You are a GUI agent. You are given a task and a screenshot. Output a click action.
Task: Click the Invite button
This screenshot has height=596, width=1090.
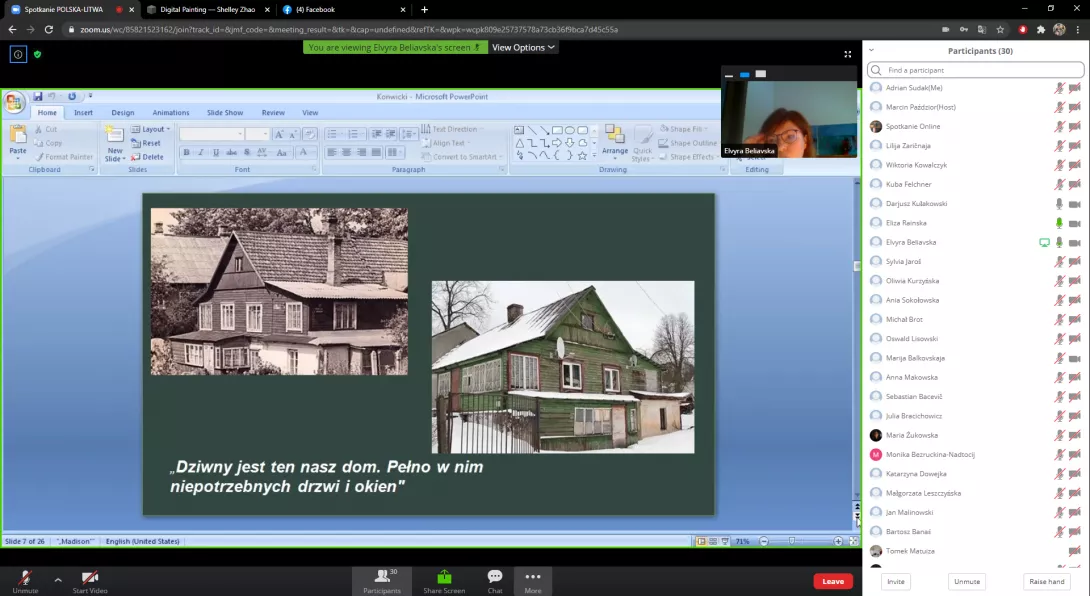pos(896,581)
